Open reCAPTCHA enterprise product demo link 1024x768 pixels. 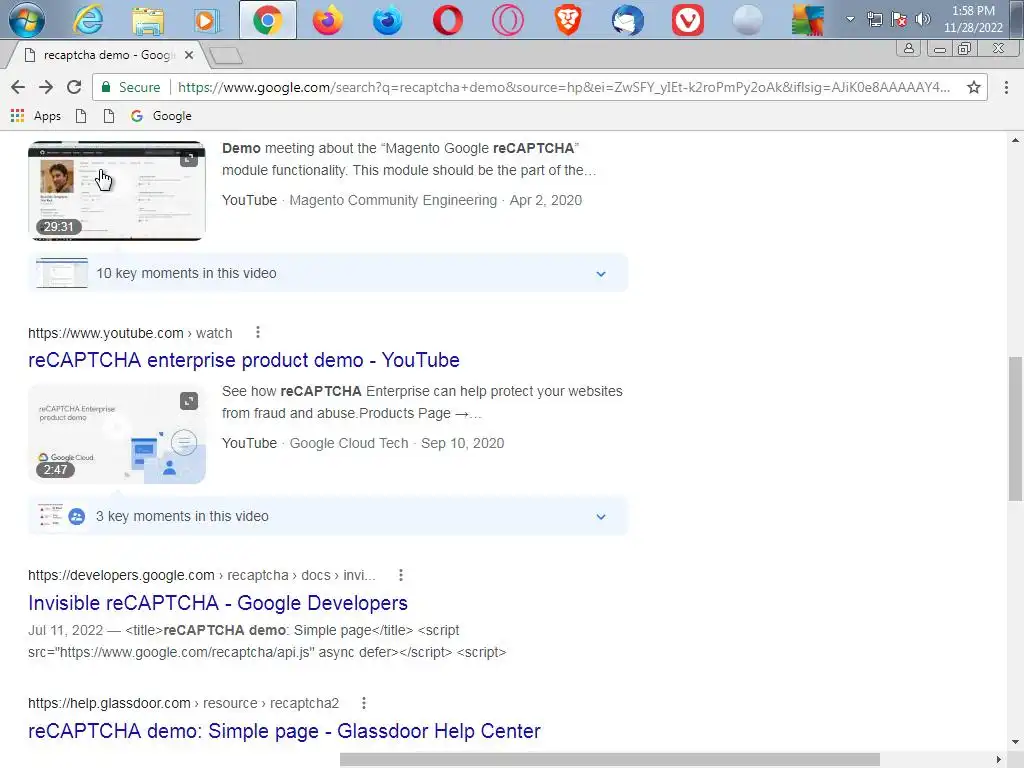(x=244, y=360)
